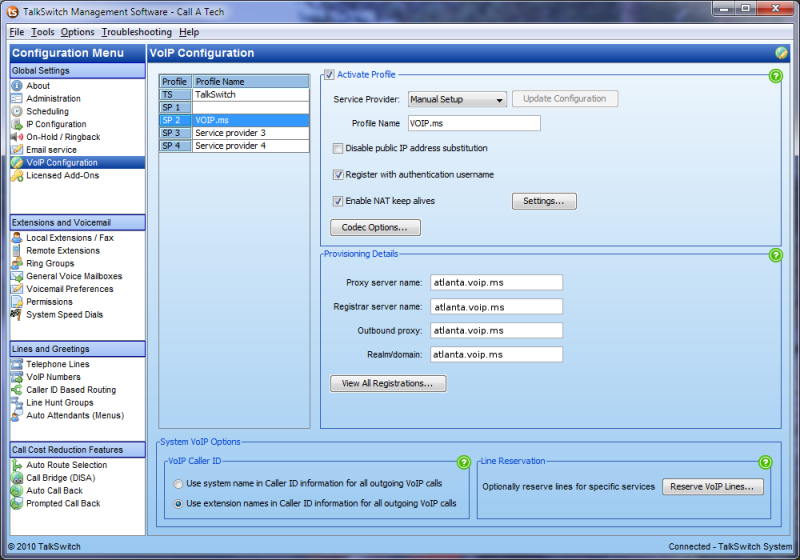Click the Update Configuration button
This screenshot has height=560, width=800.
tap(565, 99)
